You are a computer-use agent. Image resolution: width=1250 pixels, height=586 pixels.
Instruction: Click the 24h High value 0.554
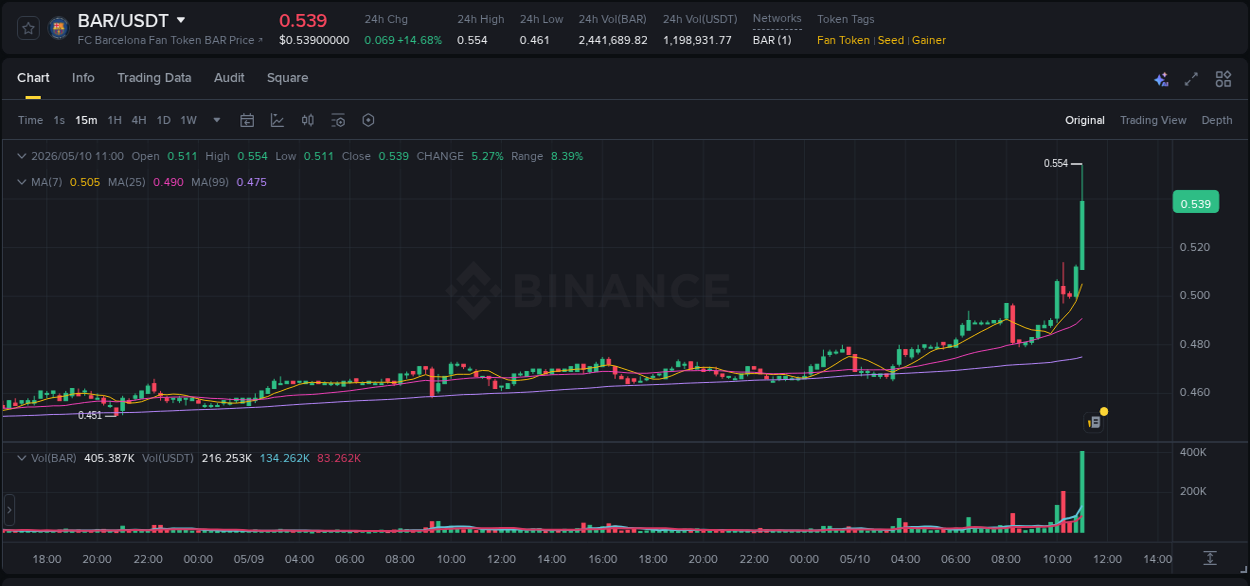(x=472, y=40)
